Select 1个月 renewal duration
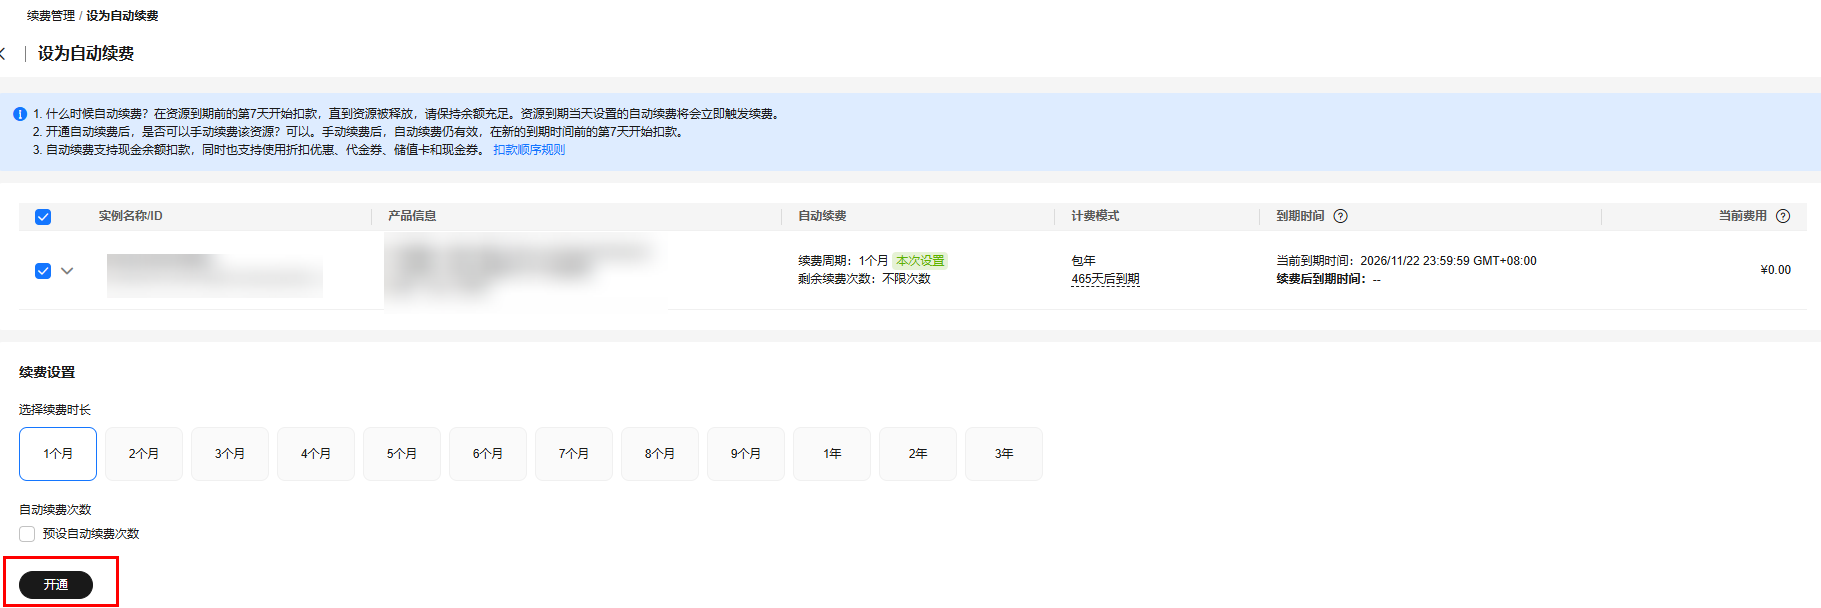This screenshot has height=608, width=1821. point(58,454)
